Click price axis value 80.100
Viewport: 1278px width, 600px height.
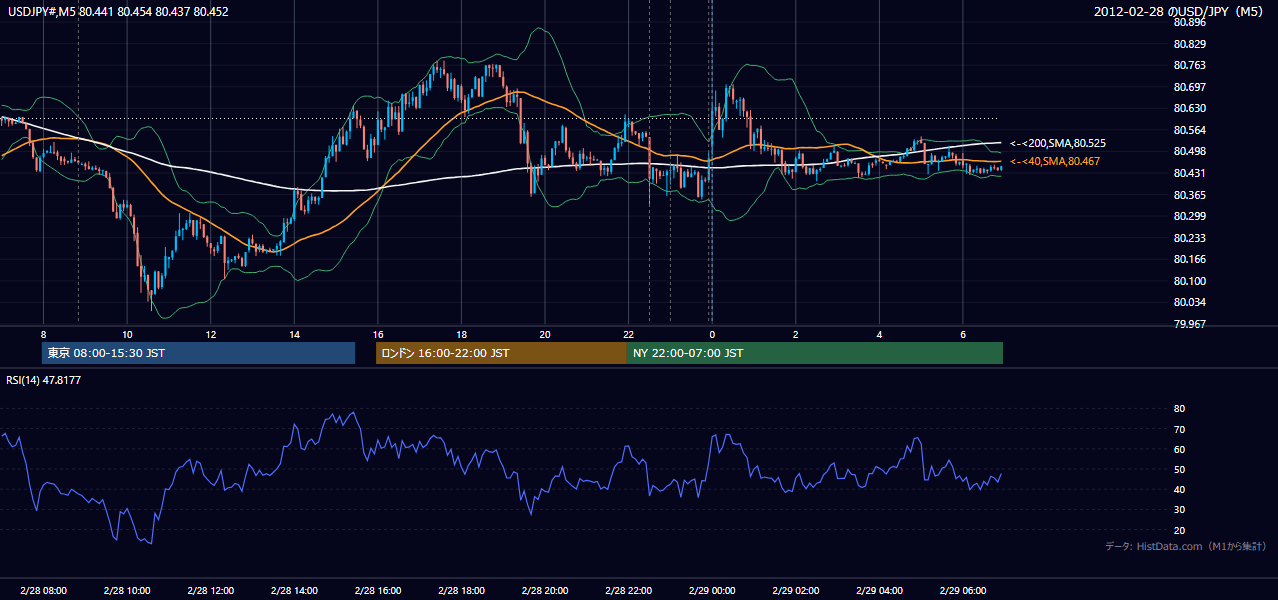click(x=1190, y=282)
